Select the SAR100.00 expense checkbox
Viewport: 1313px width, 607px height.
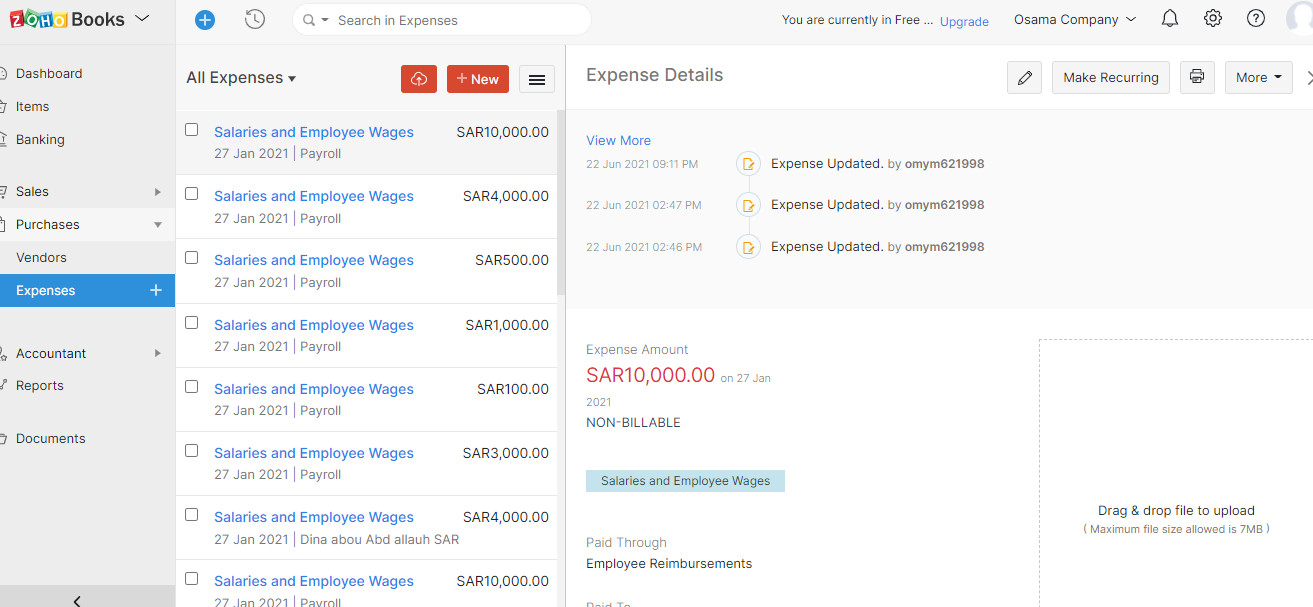pyautogui.click(x=192, y=387)
